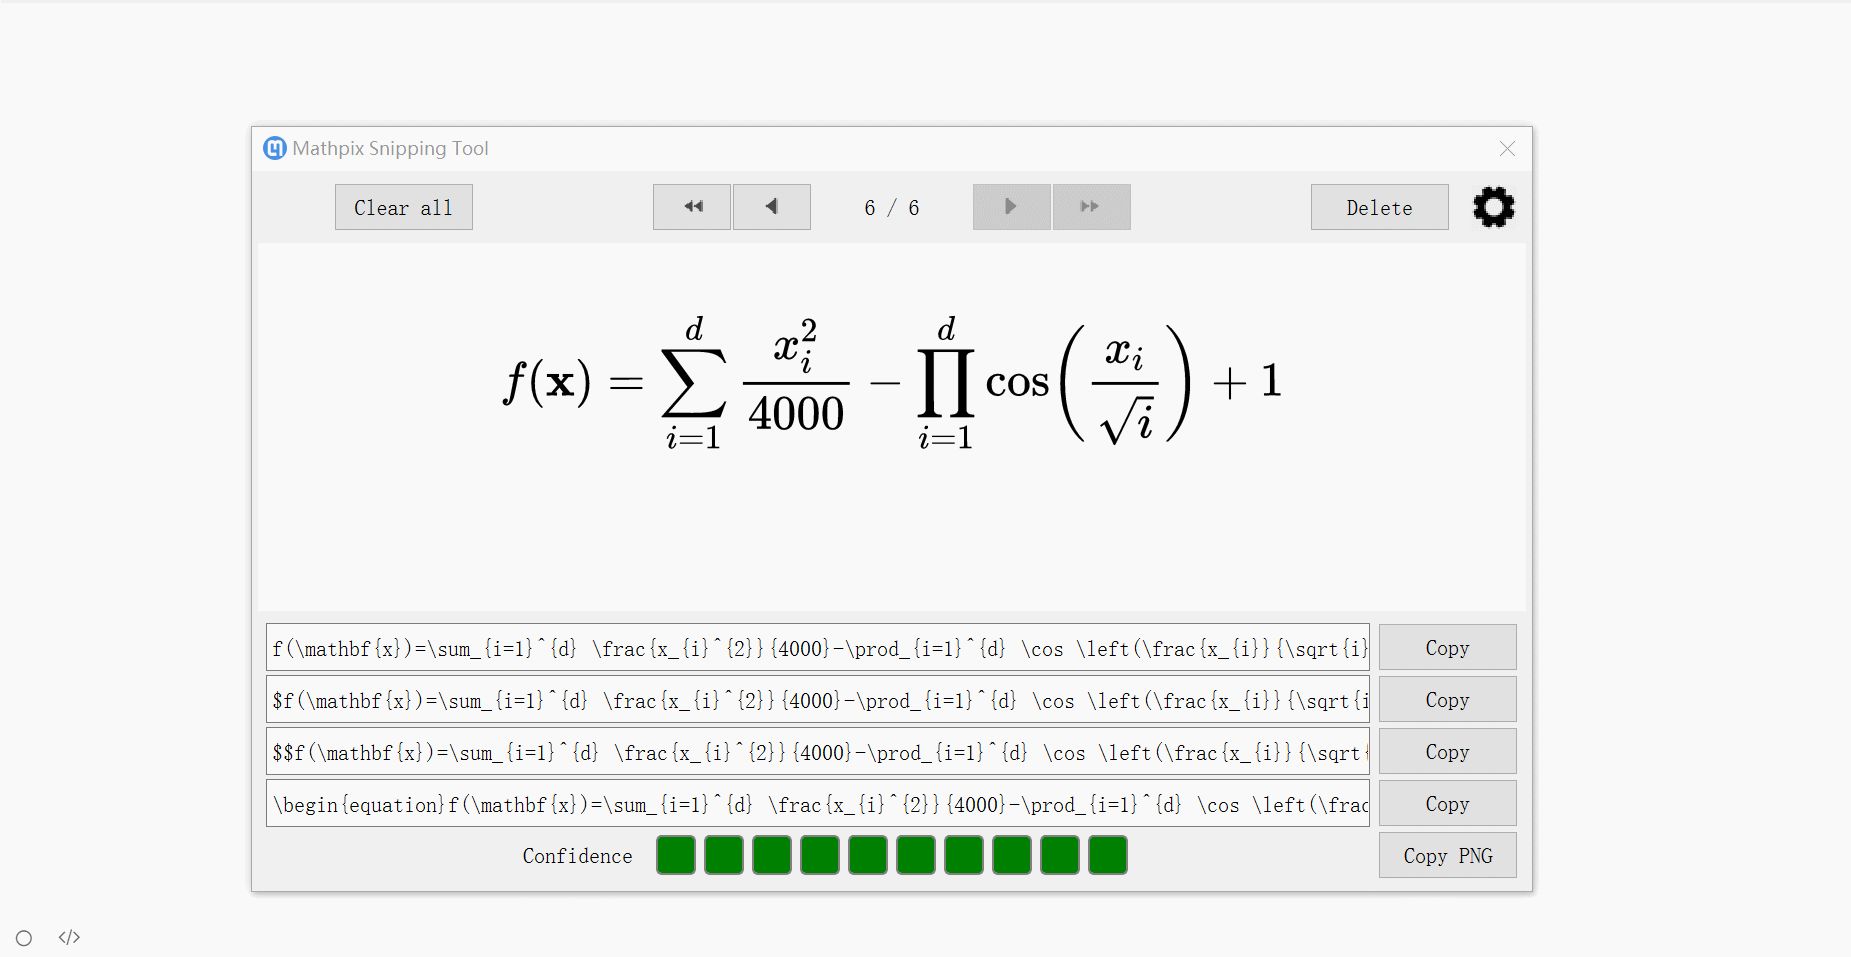Focus the \begin{equation} text field

point(817,804)
